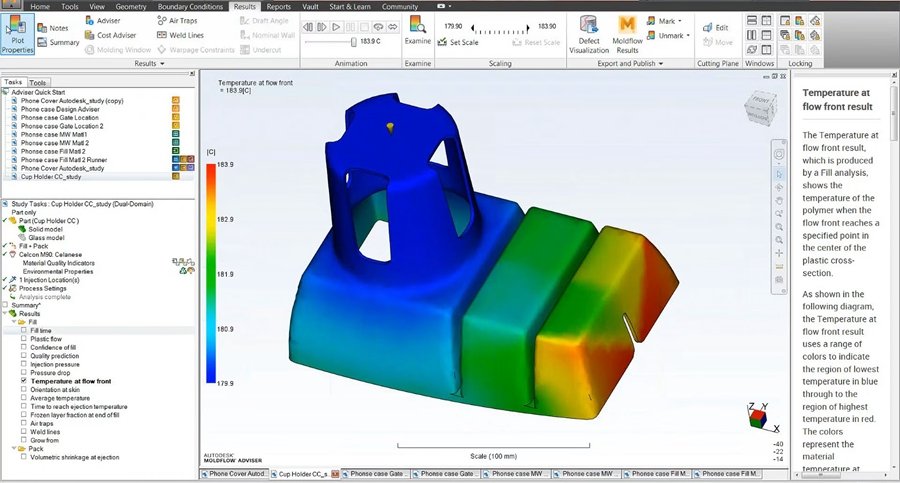Screen dimensions: 900x483
Task: Enable the Fill time result
Action: tap(24, 330)
